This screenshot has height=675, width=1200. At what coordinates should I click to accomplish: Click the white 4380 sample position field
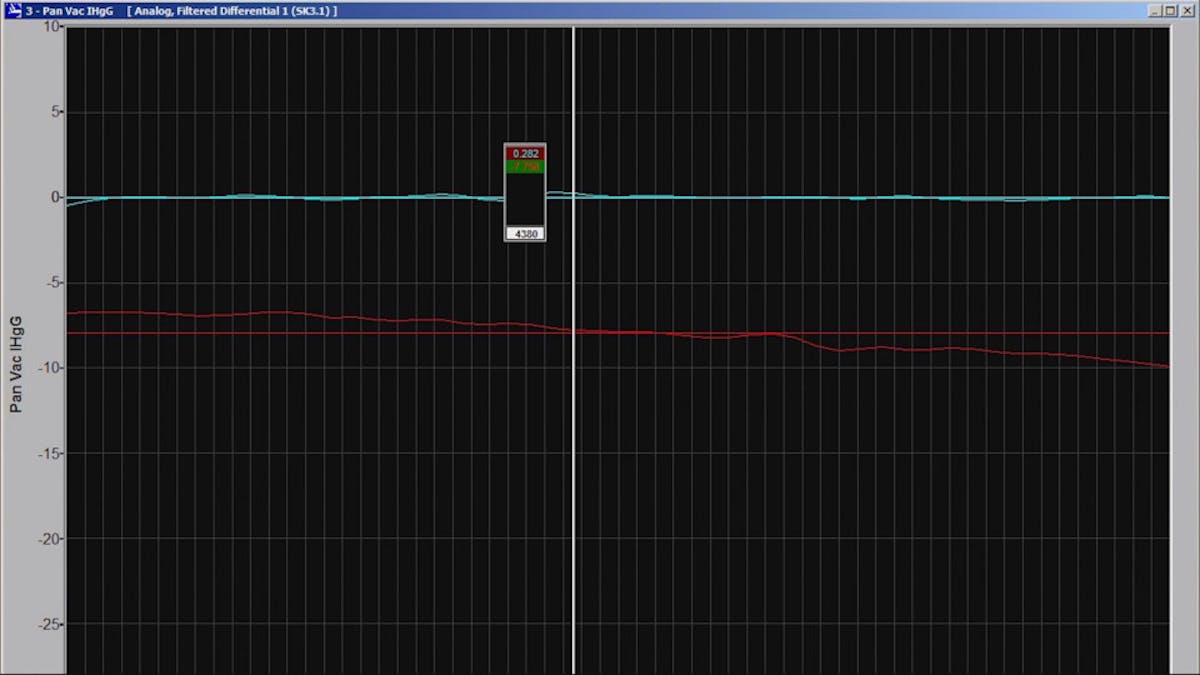coord(525,233)
